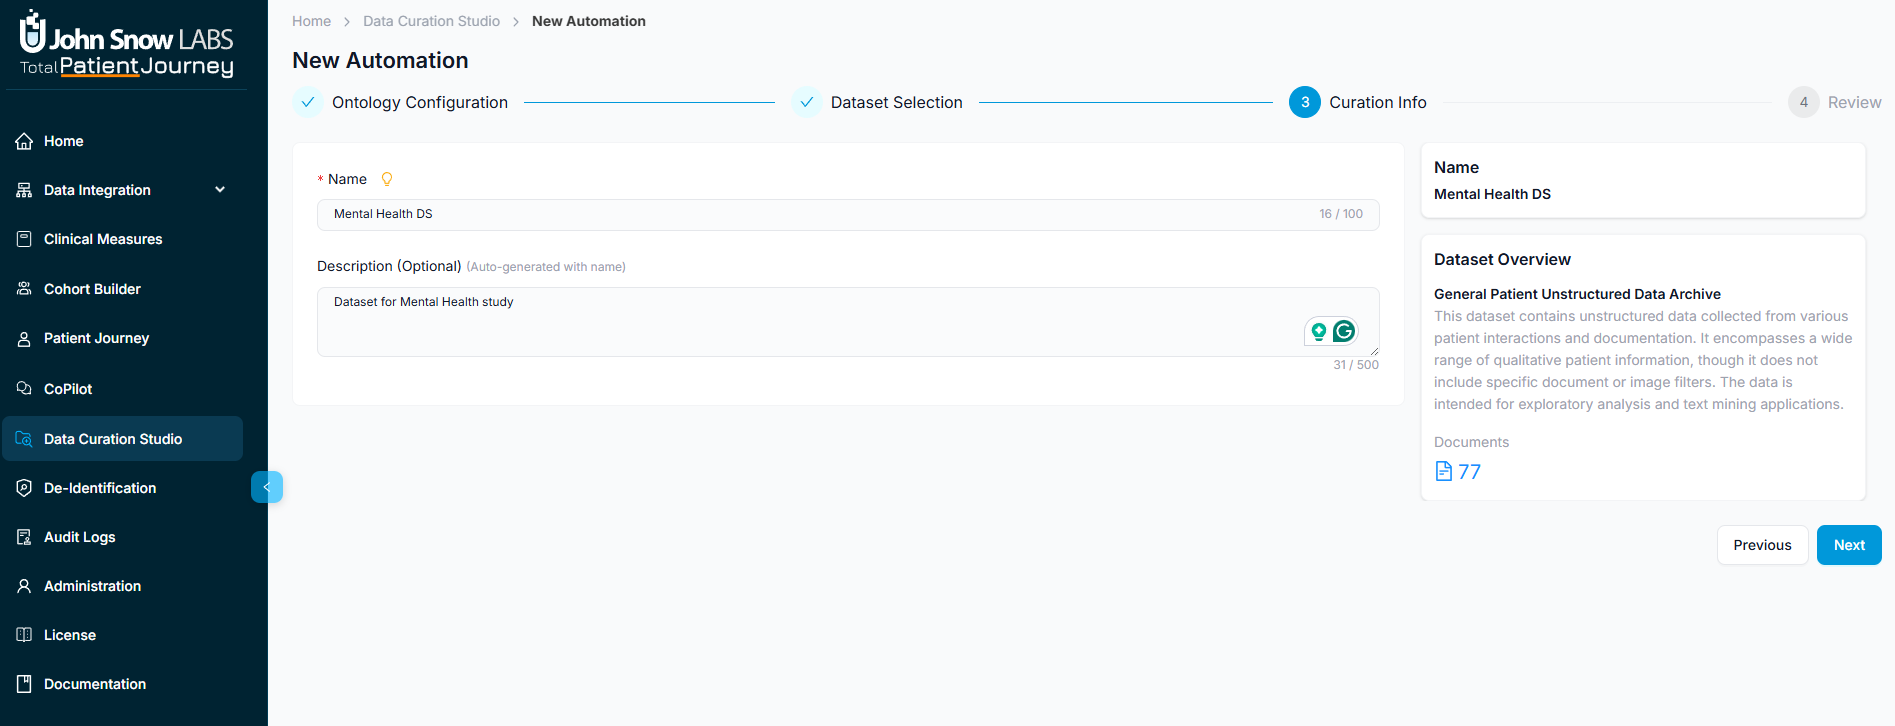Click the 31 / 500 character counter
1895x726 pixels.
[1356, 365]
